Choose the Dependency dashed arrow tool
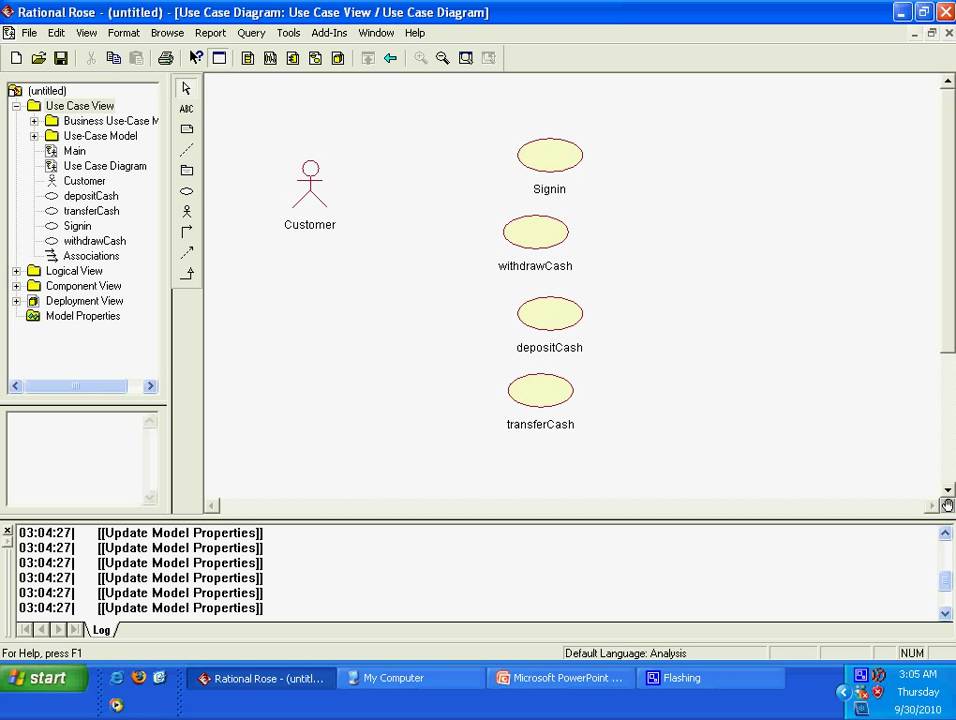Image resolution: width=956 pixels, height=720 pixels. coord(187,252)
